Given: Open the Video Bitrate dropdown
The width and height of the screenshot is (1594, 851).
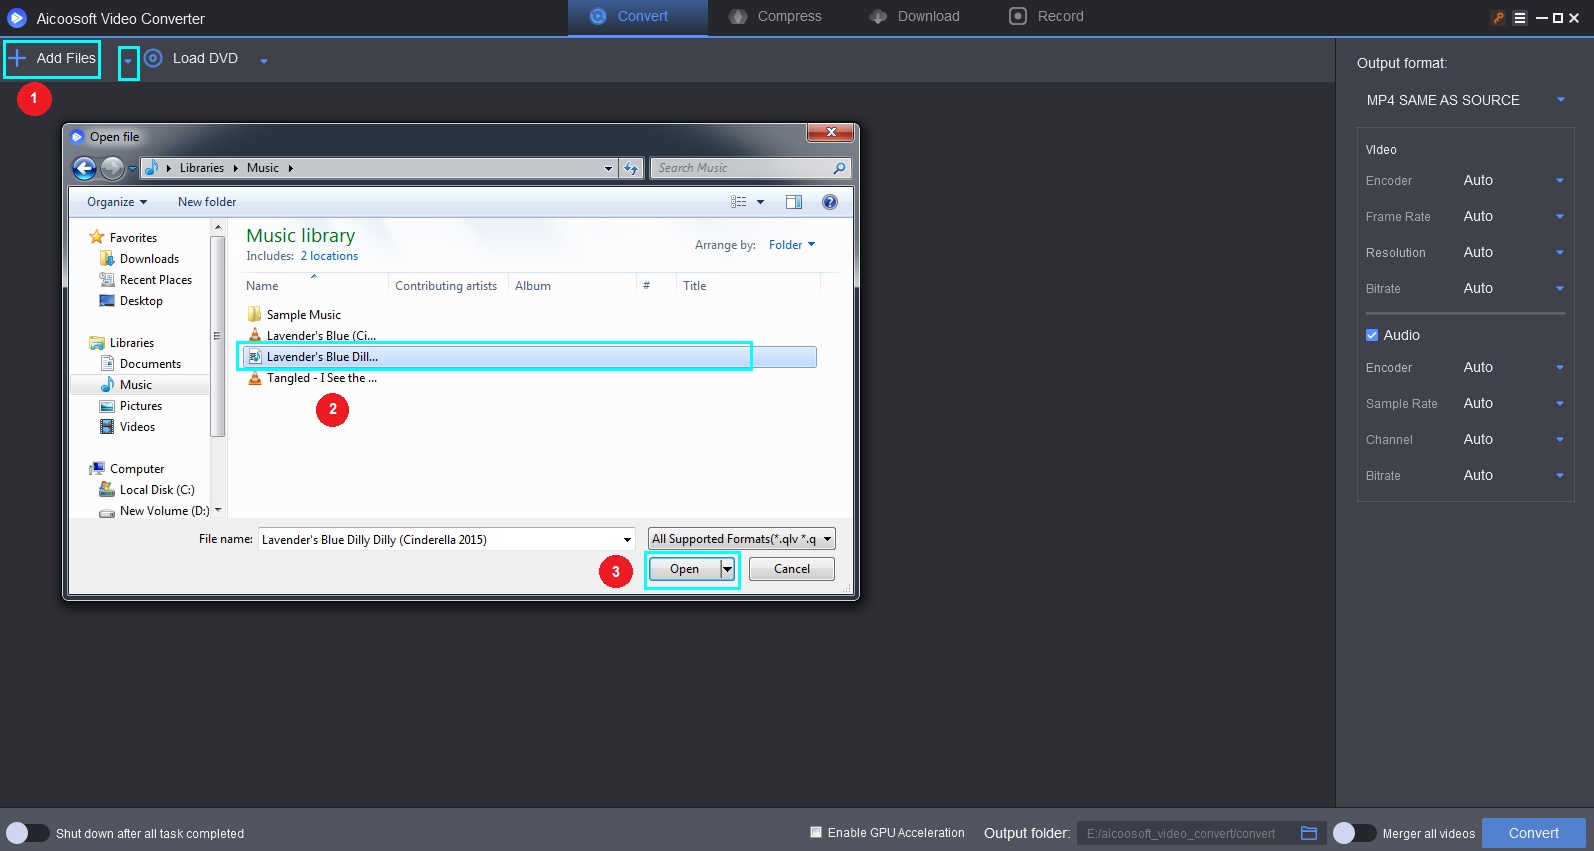Looking at the screenshot, I should pos(1514,289).
